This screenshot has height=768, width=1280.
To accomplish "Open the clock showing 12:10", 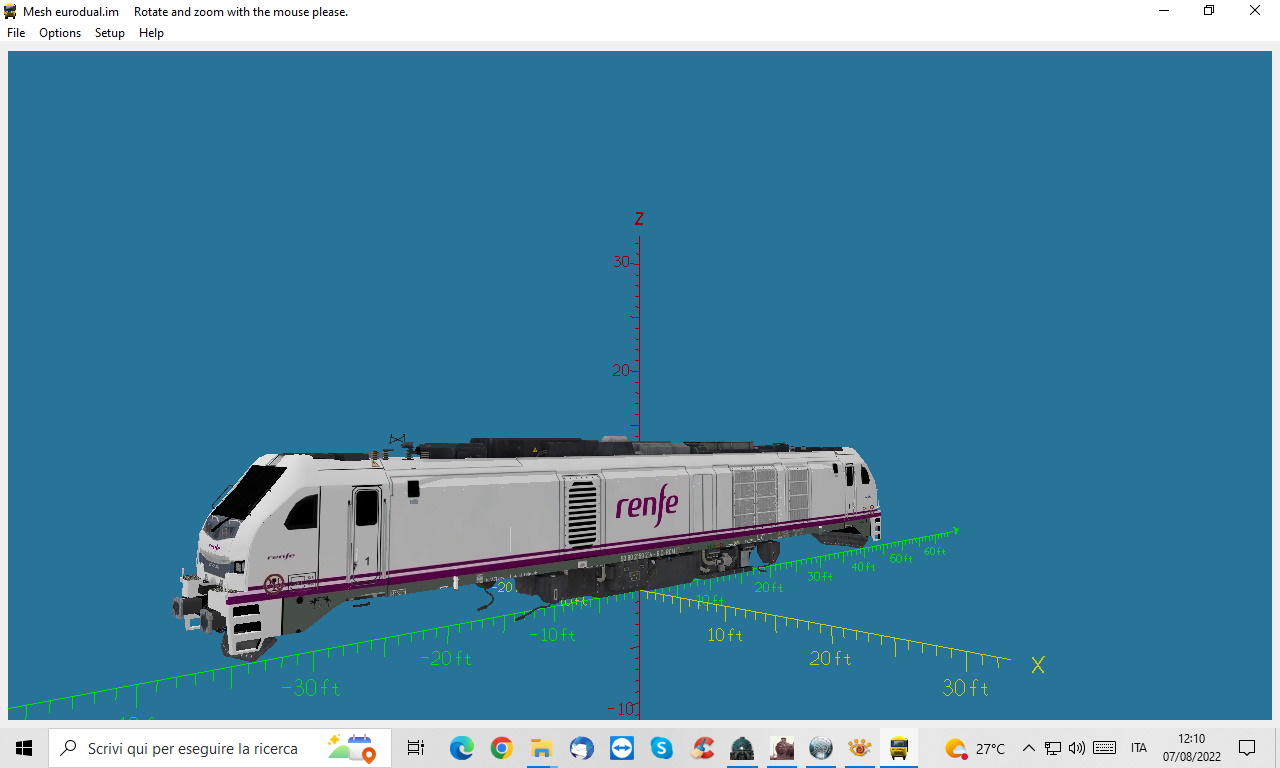I will (1192, 748).
